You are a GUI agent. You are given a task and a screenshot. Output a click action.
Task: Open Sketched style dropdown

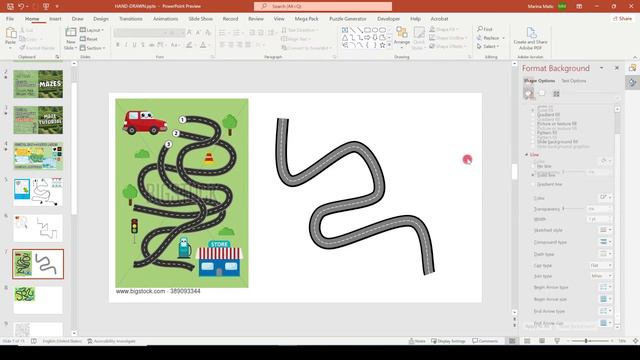coord(606,230)
